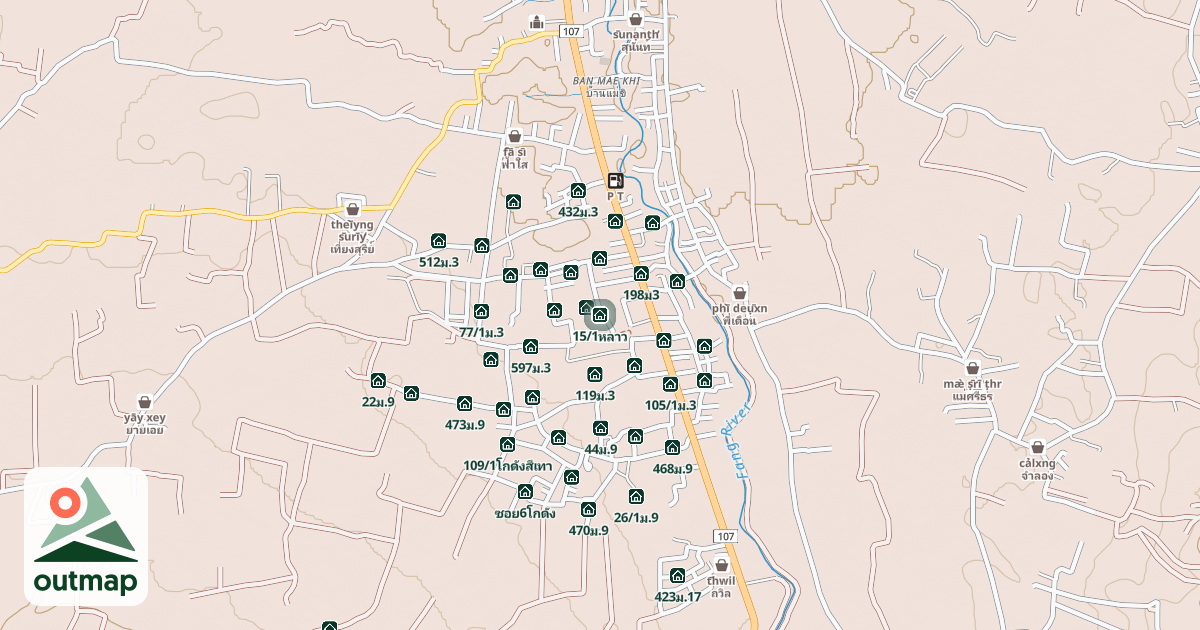1200x630 pixels.
Task: Click the Fang River label
Action: tap(742, 441)
